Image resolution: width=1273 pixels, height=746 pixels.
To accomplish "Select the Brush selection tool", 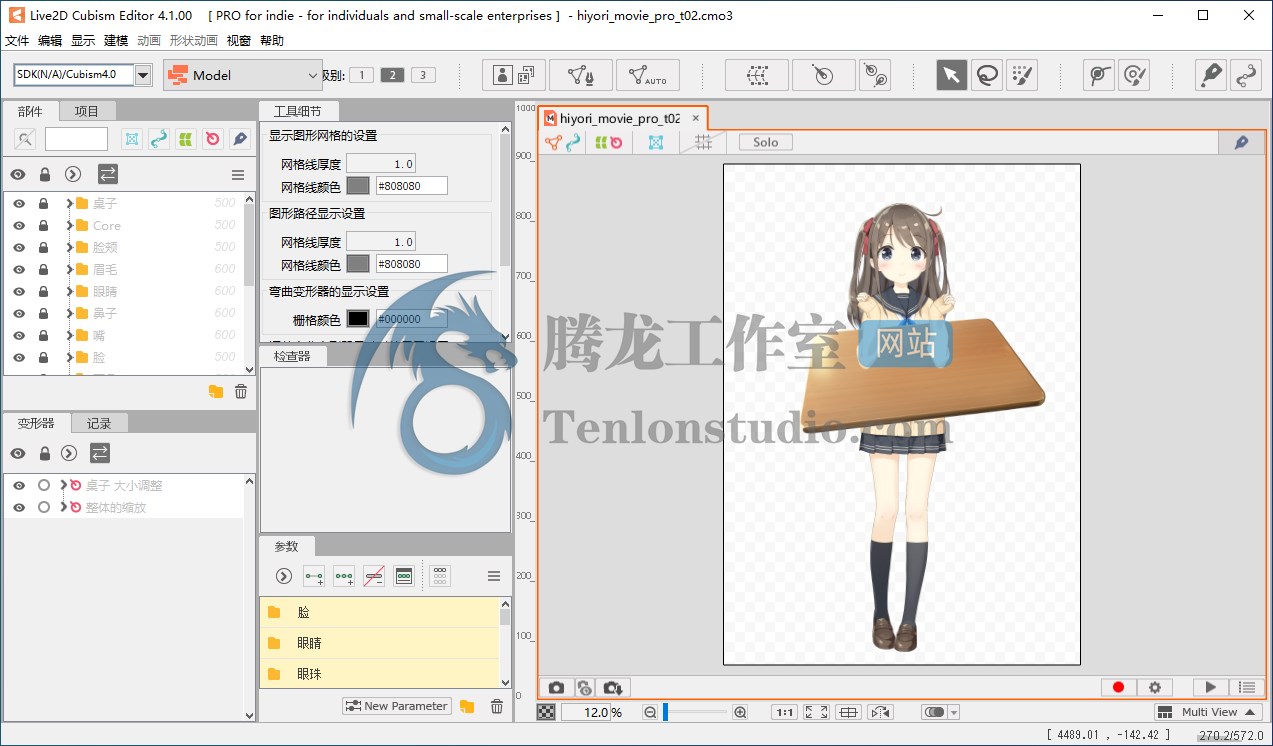I will point(1022,75).
